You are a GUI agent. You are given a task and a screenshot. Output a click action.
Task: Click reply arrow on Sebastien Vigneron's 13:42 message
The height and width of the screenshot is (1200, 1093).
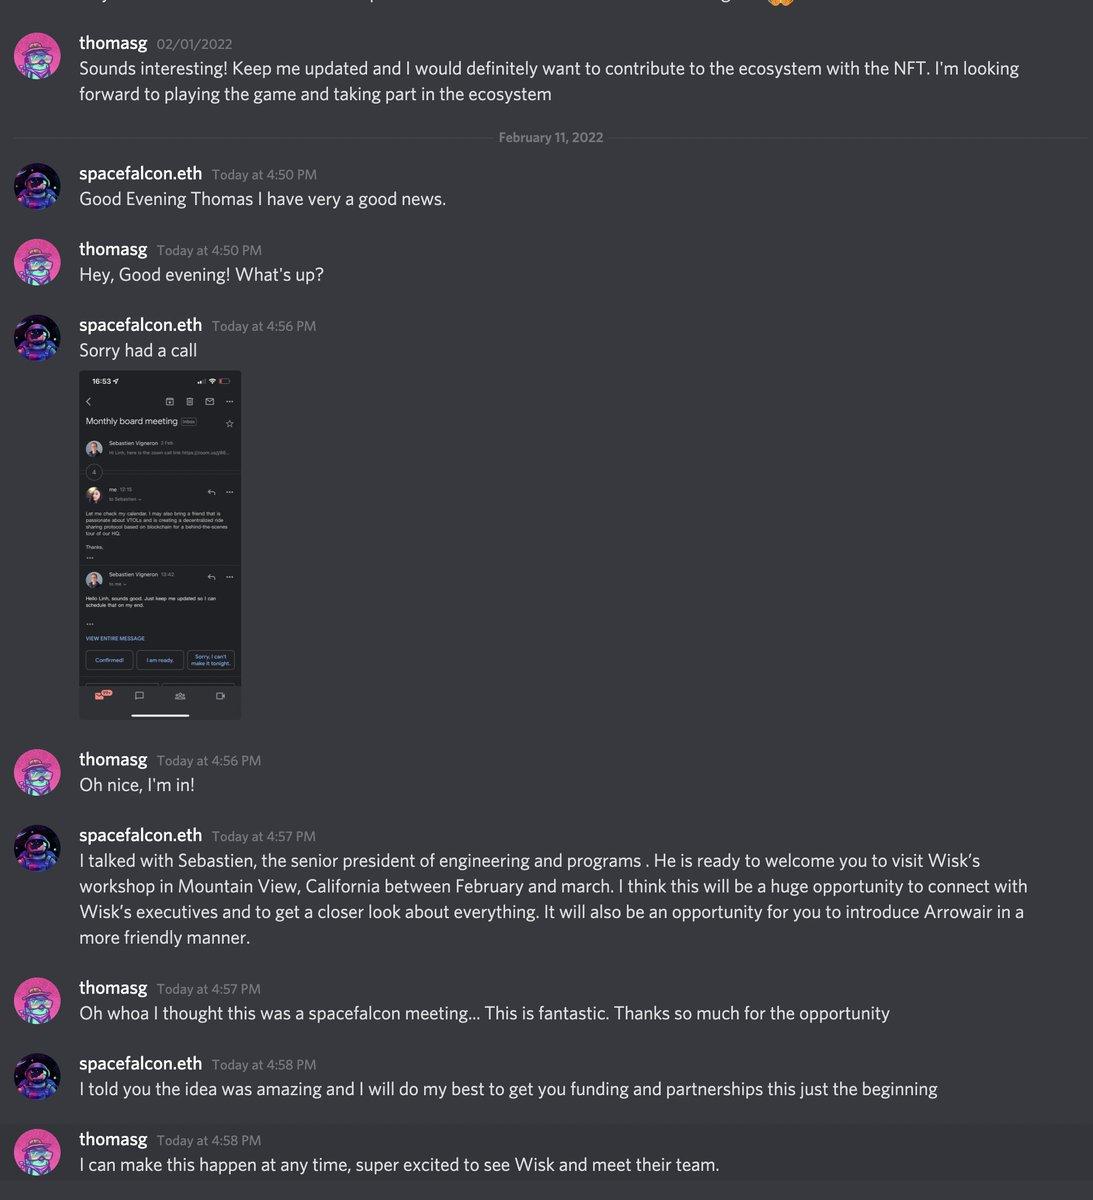tap(211, 577)
